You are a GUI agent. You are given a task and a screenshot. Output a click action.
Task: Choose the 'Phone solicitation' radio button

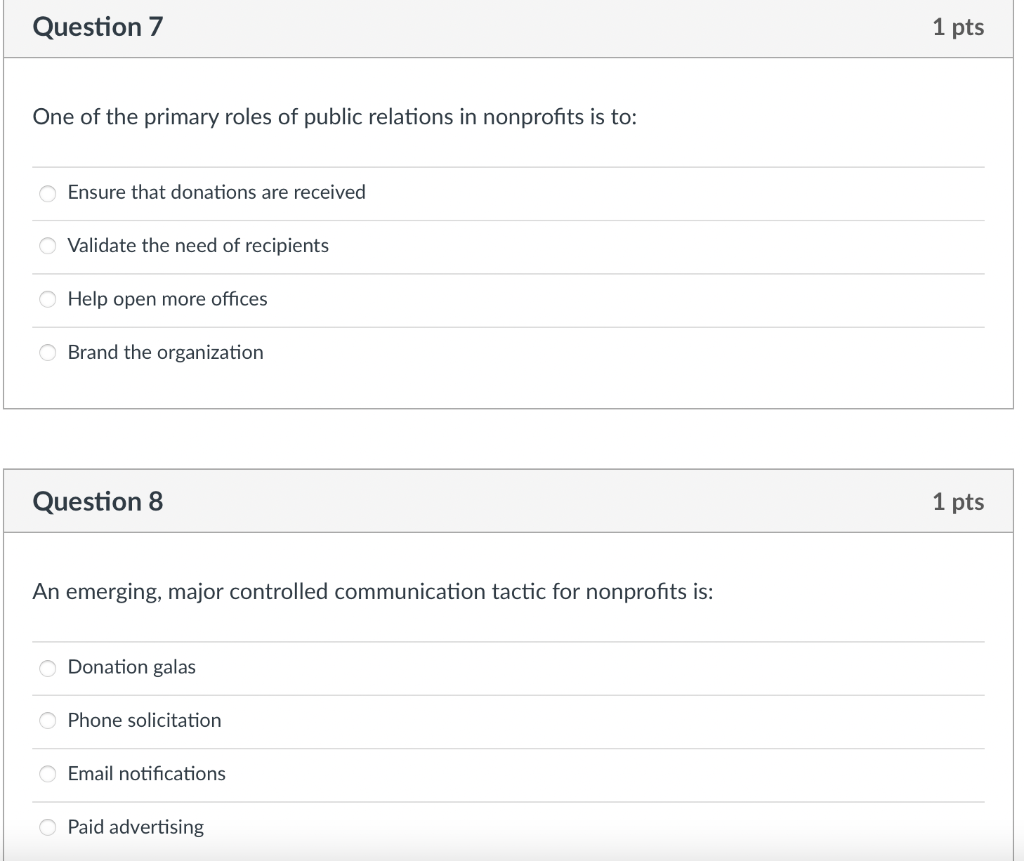[48, 721]
